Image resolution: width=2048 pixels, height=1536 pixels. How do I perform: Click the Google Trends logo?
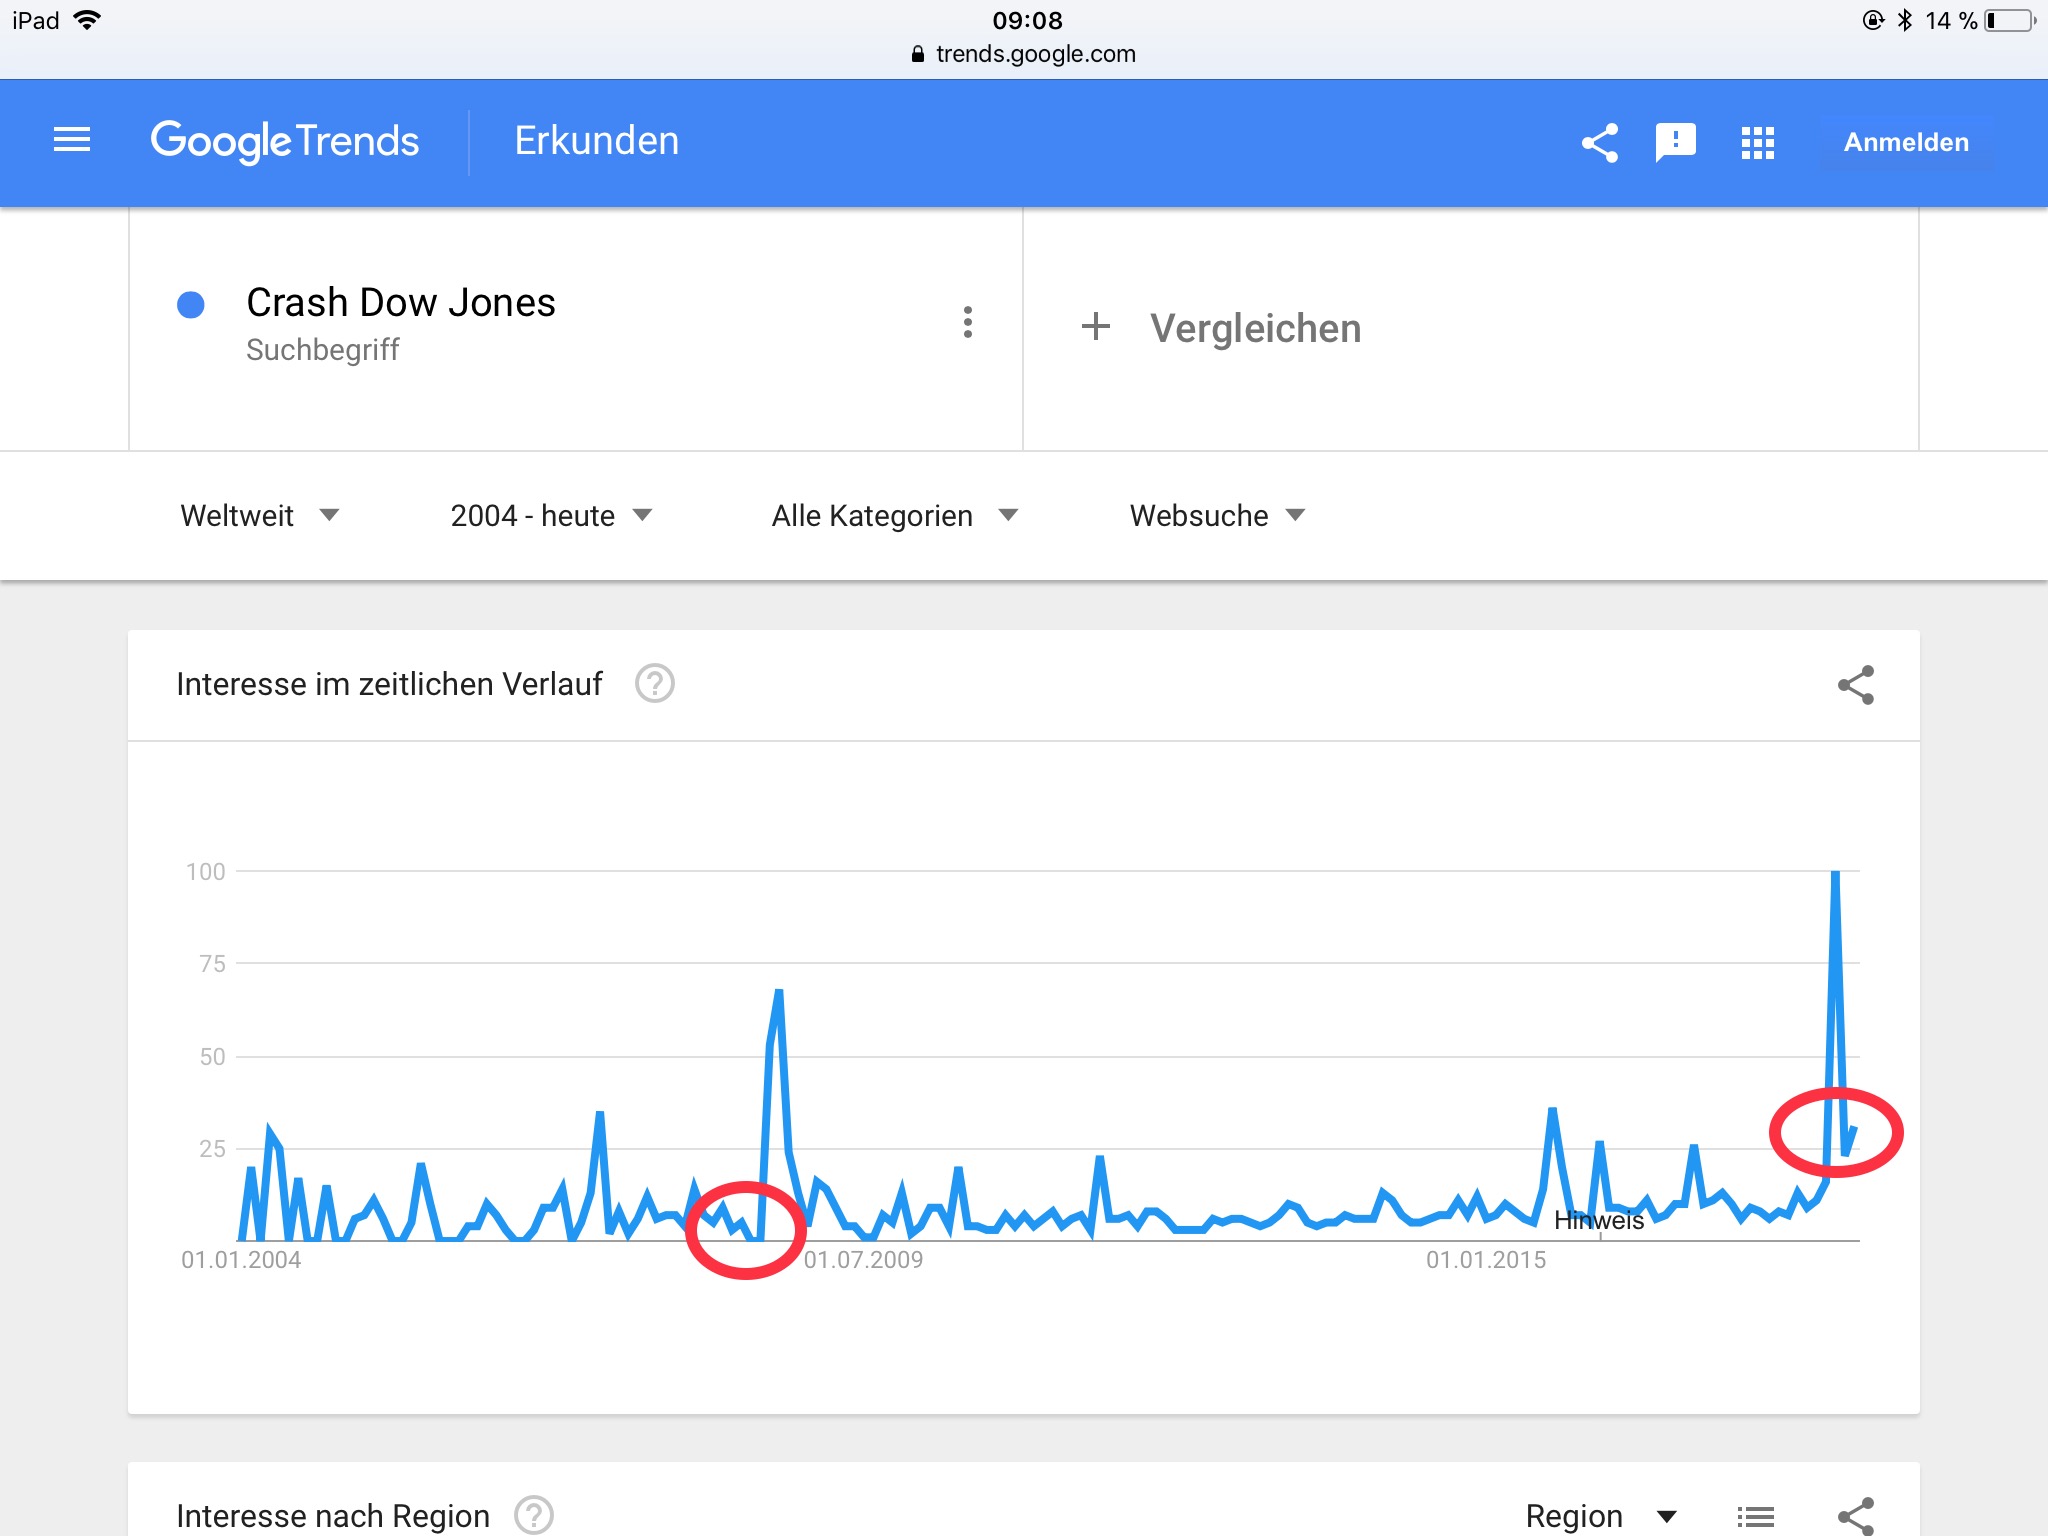pos(285,141)
